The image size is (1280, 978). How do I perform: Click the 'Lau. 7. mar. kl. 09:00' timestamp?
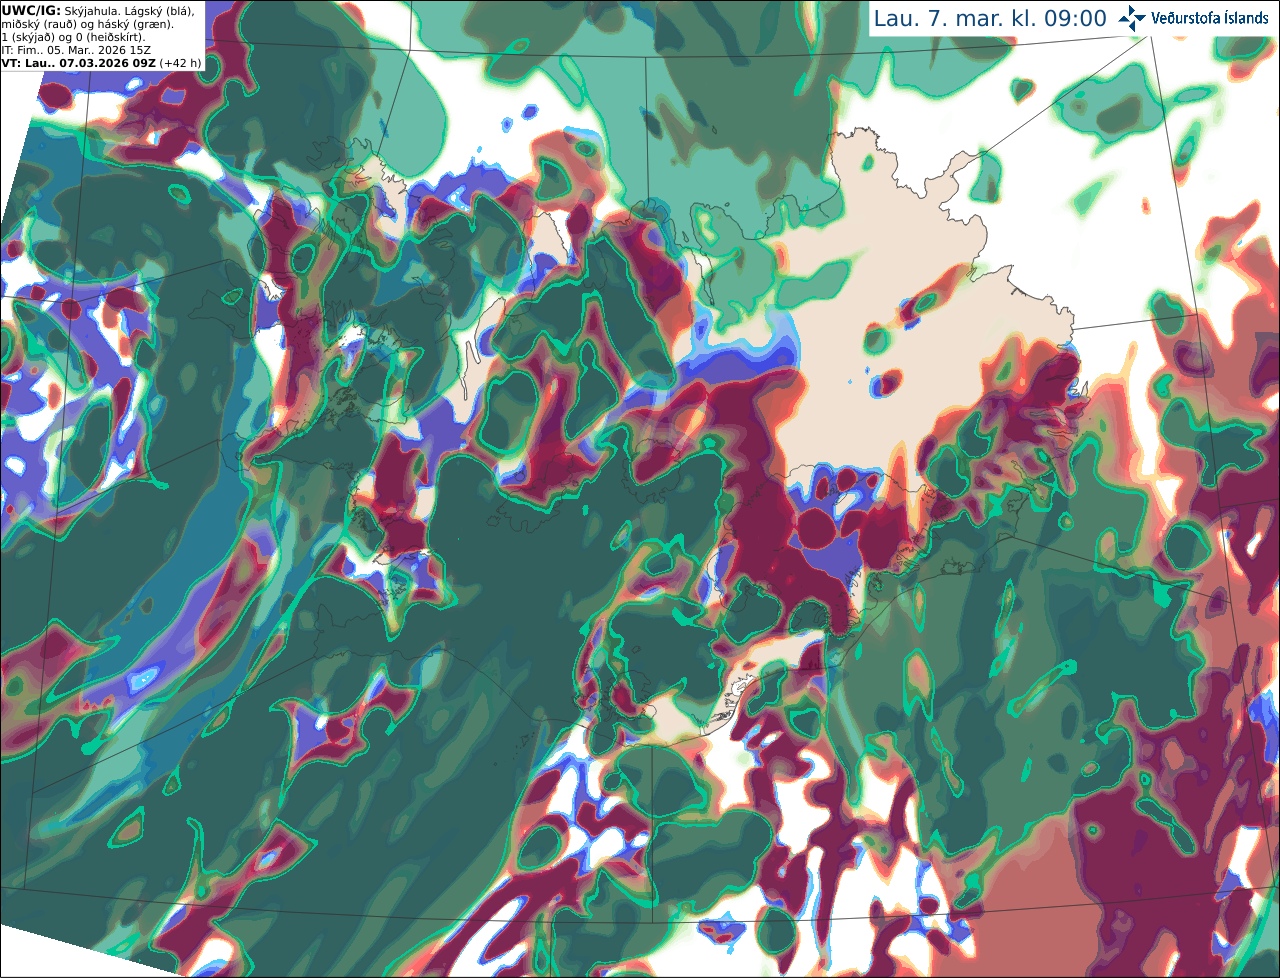[990, 19]
